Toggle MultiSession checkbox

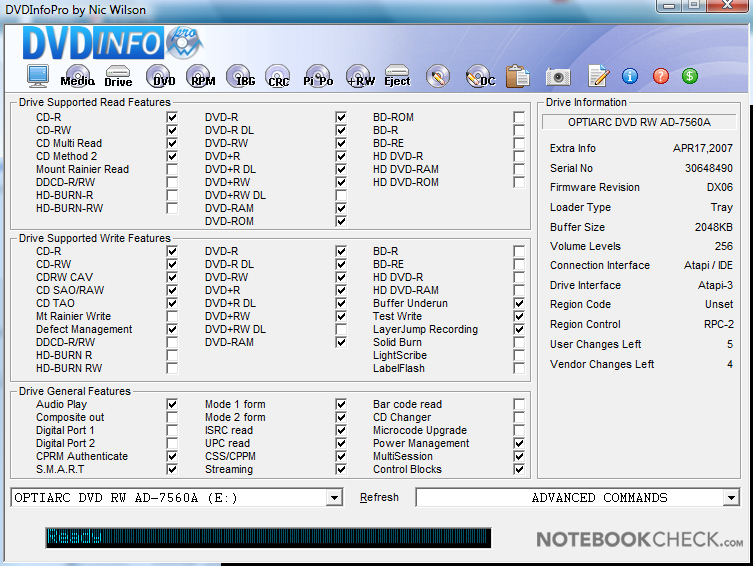(x=519, y=456)
